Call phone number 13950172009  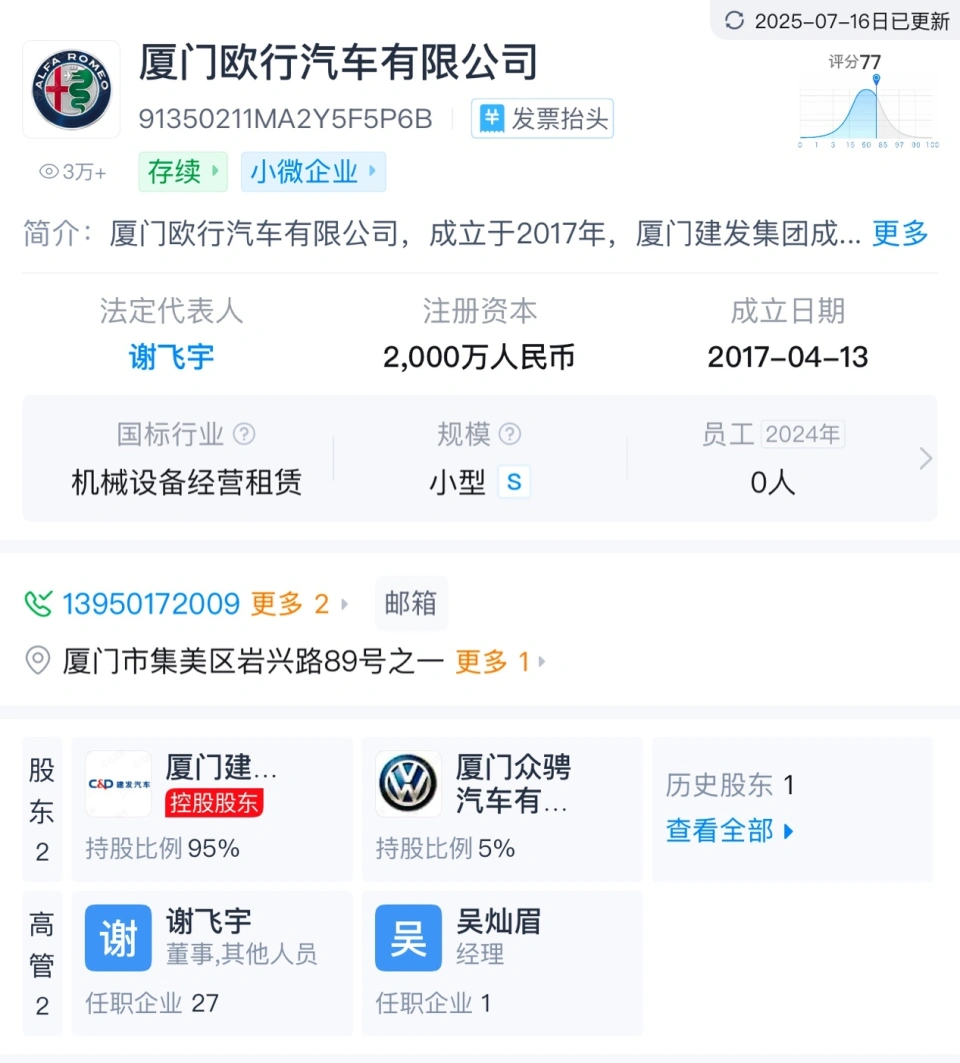(151, 603)
